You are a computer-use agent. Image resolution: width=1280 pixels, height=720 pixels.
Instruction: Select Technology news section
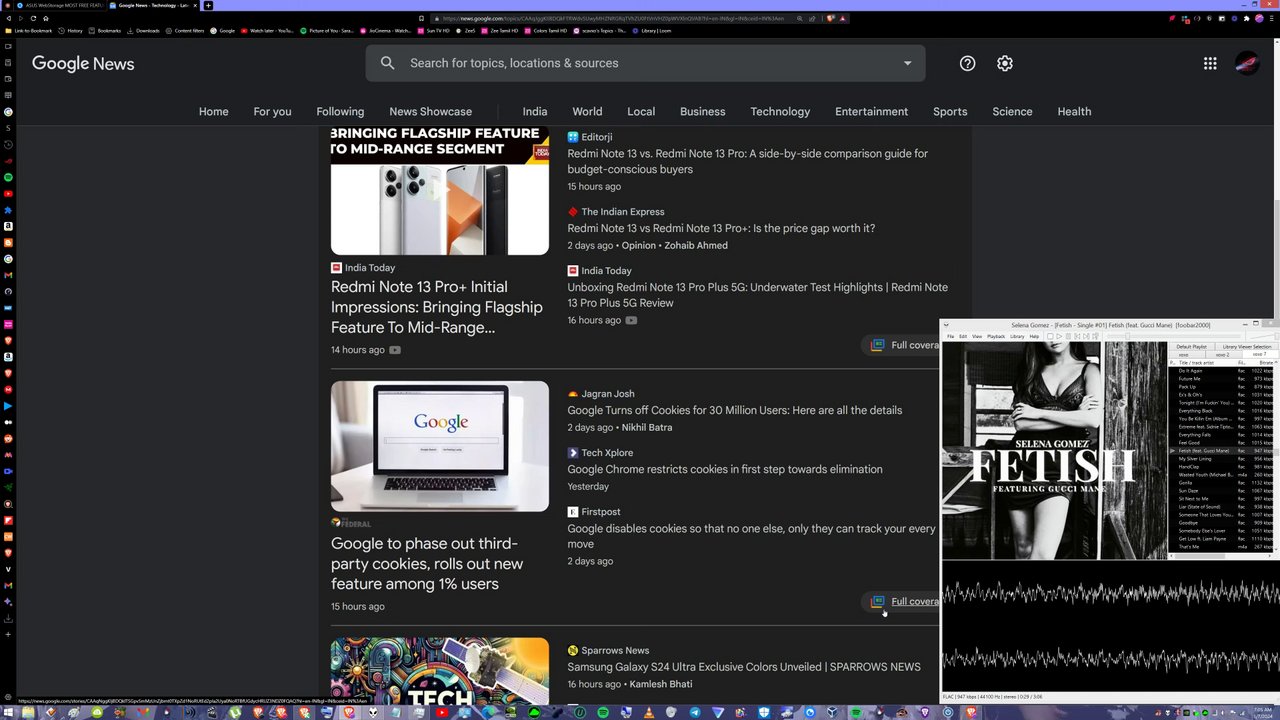pyautogui.click(x=780, y=111)
